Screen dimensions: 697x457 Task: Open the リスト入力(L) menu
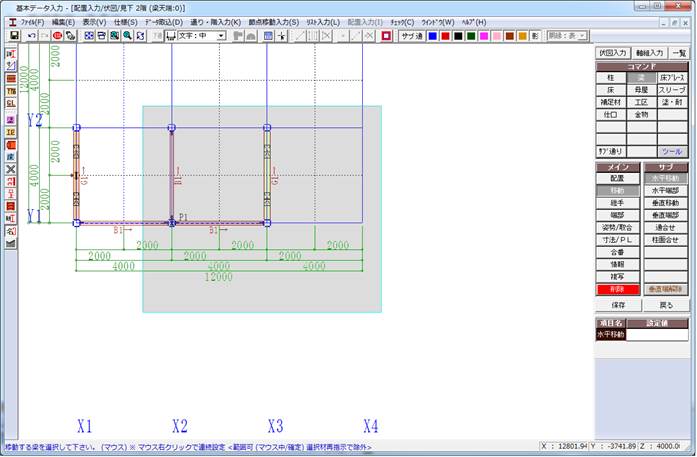323,22
